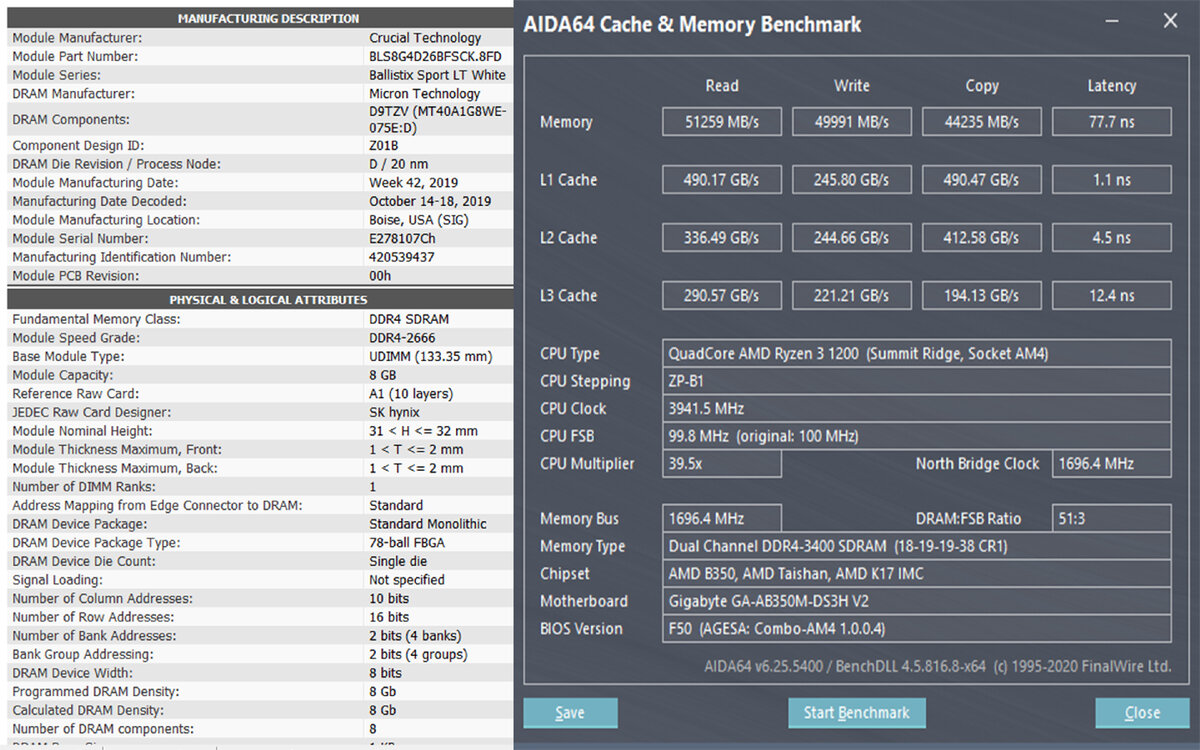Click the Start Benchmark button
This screenshot has width=1200, height=750.
(x=857, y=712)
